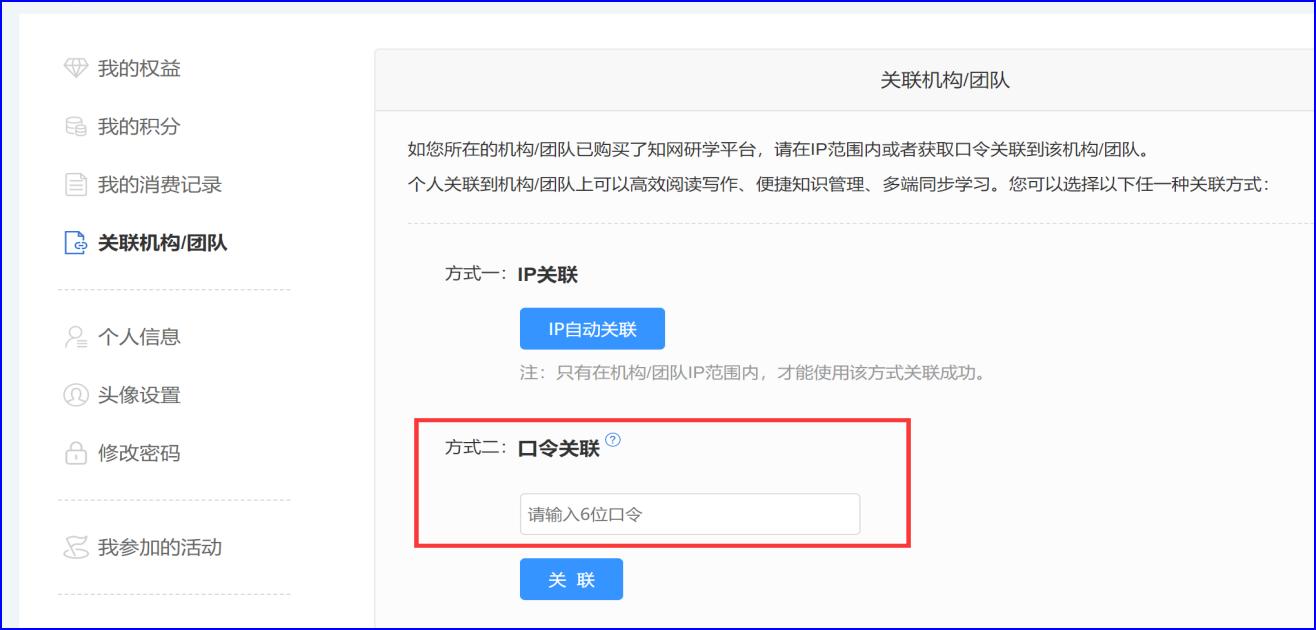
Task: Select 关联机构/团队 in the left menu
Action: (162, 243)
